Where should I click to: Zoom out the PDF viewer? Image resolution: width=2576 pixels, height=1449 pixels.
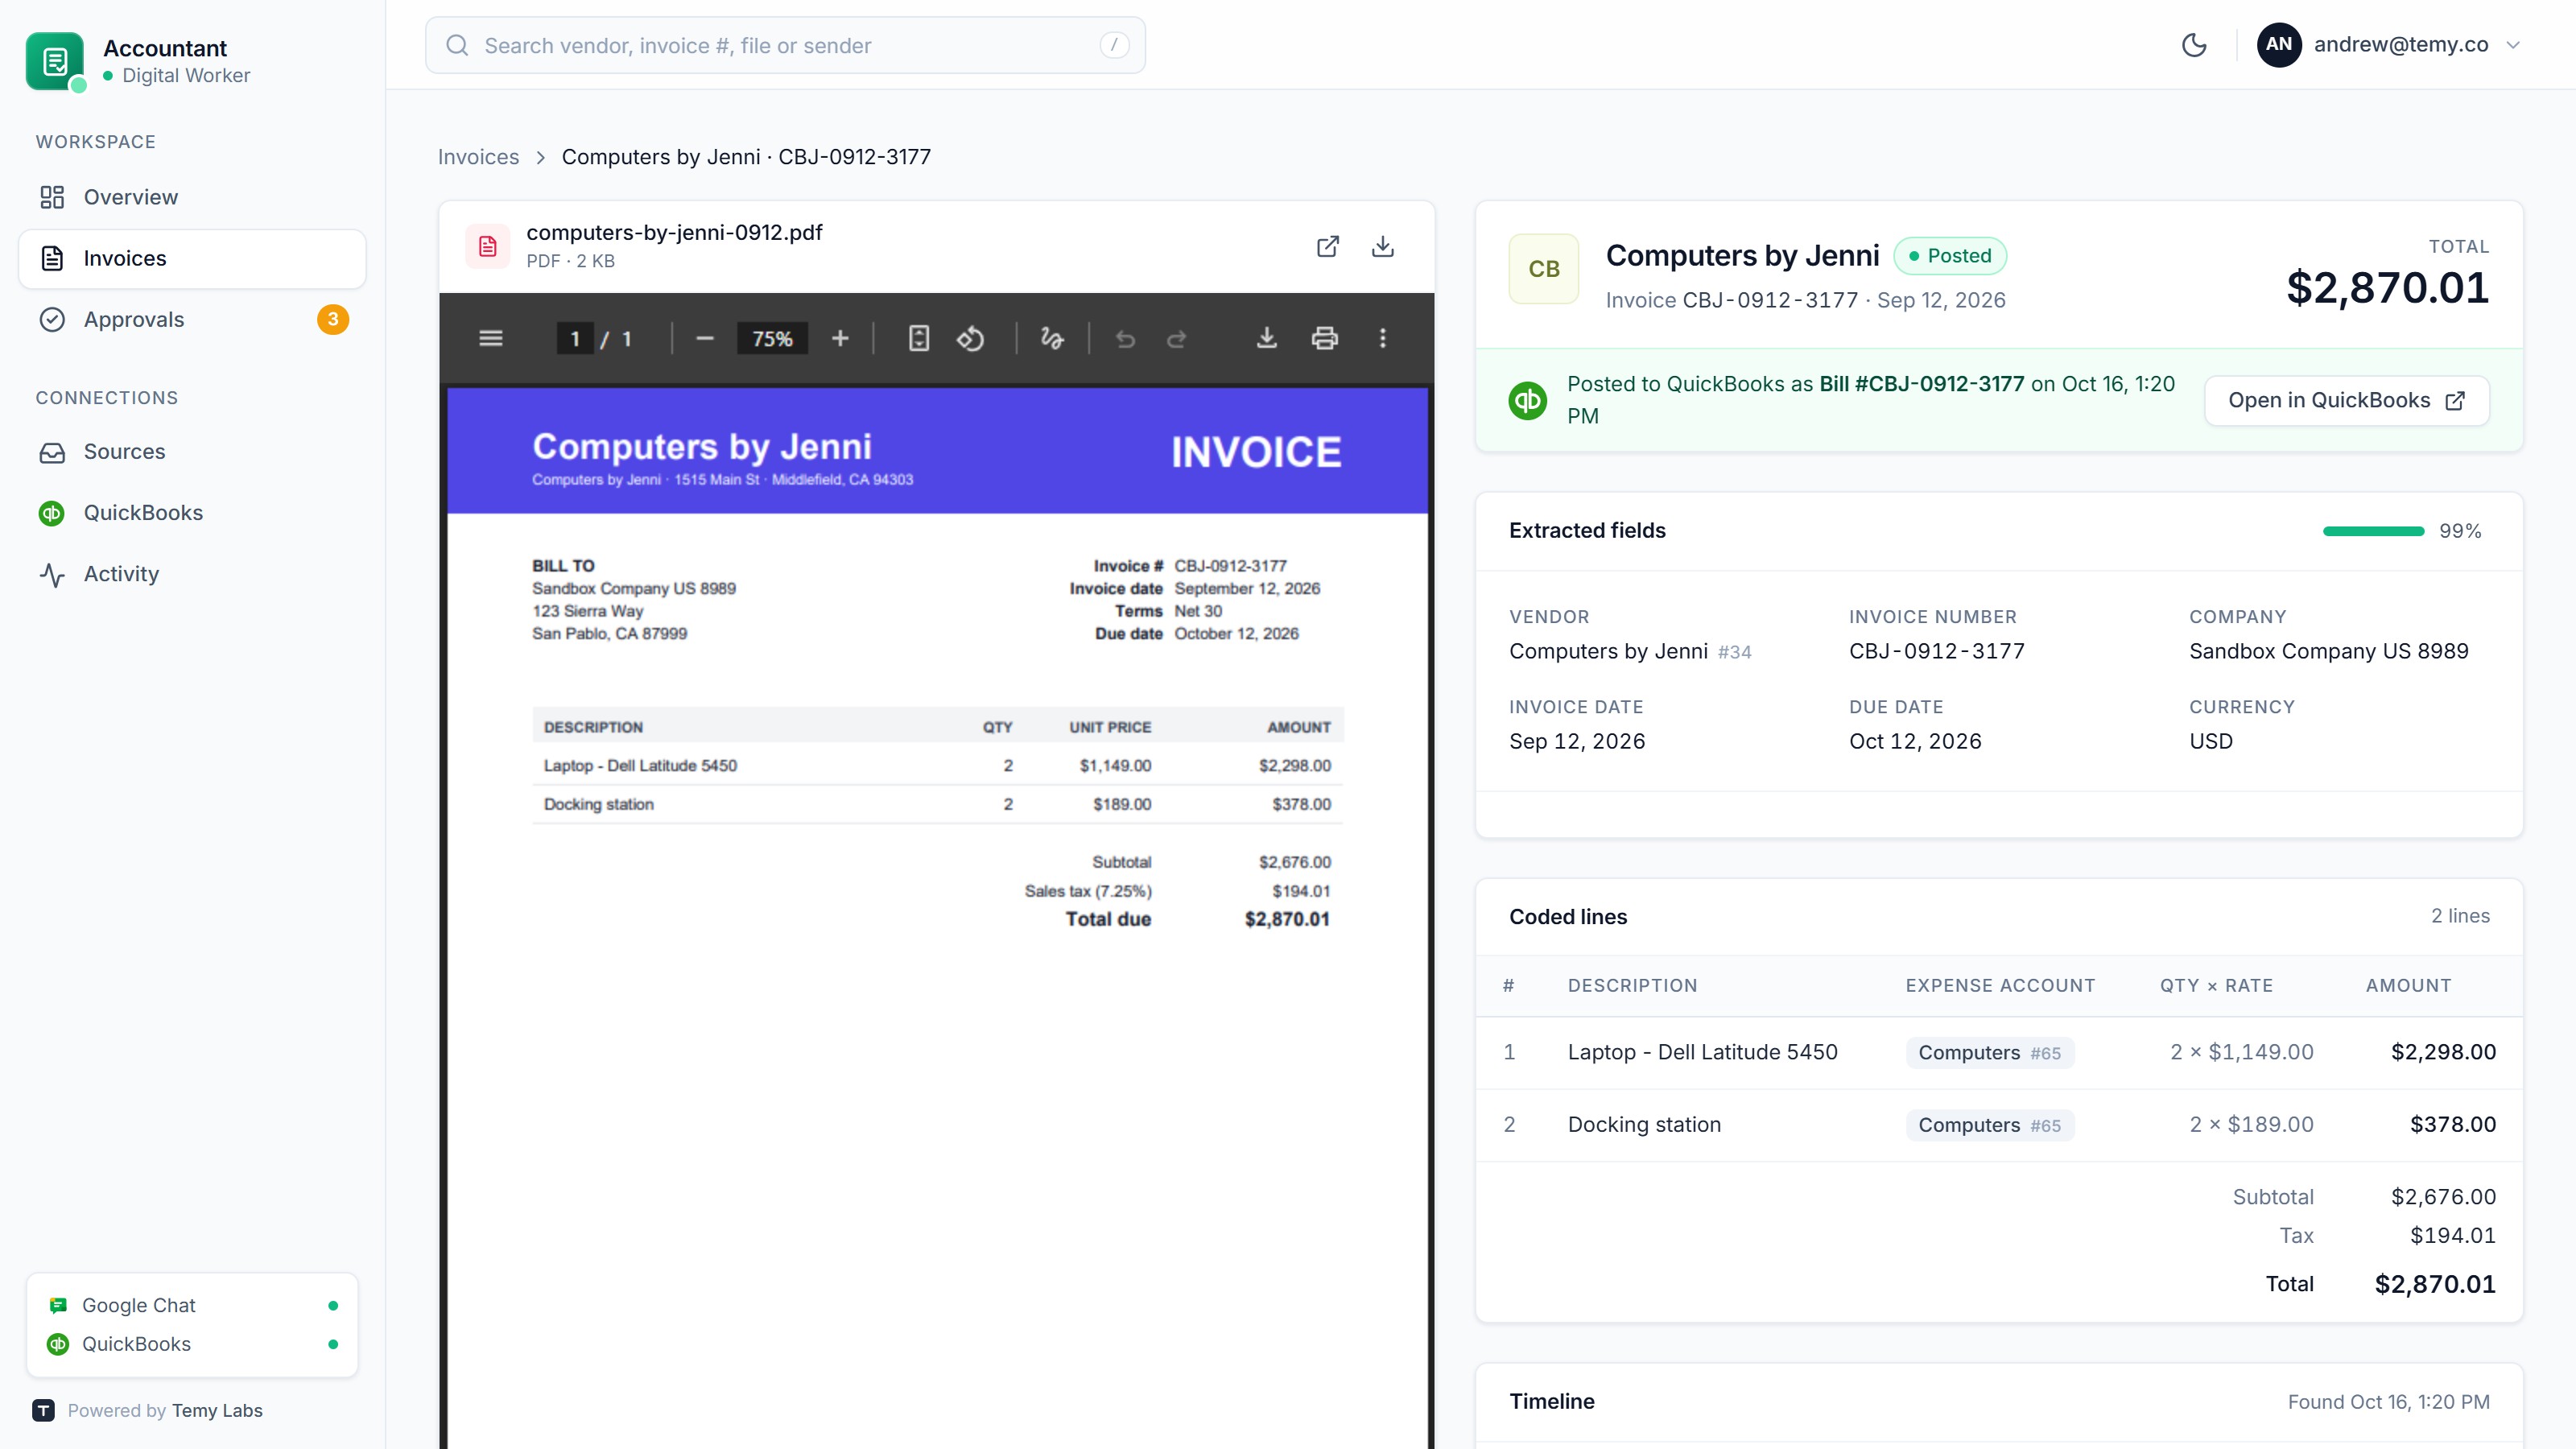[705, 339]
